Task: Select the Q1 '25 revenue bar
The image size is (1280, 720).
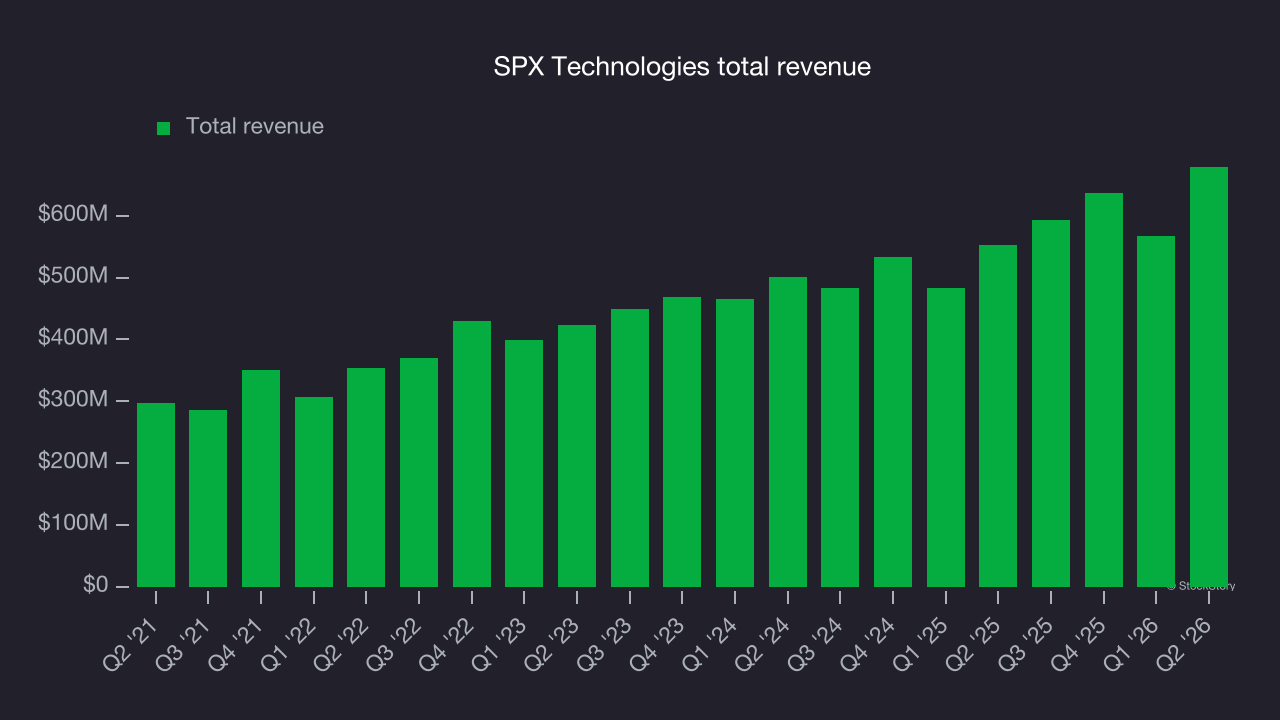Action: point(946,437)
